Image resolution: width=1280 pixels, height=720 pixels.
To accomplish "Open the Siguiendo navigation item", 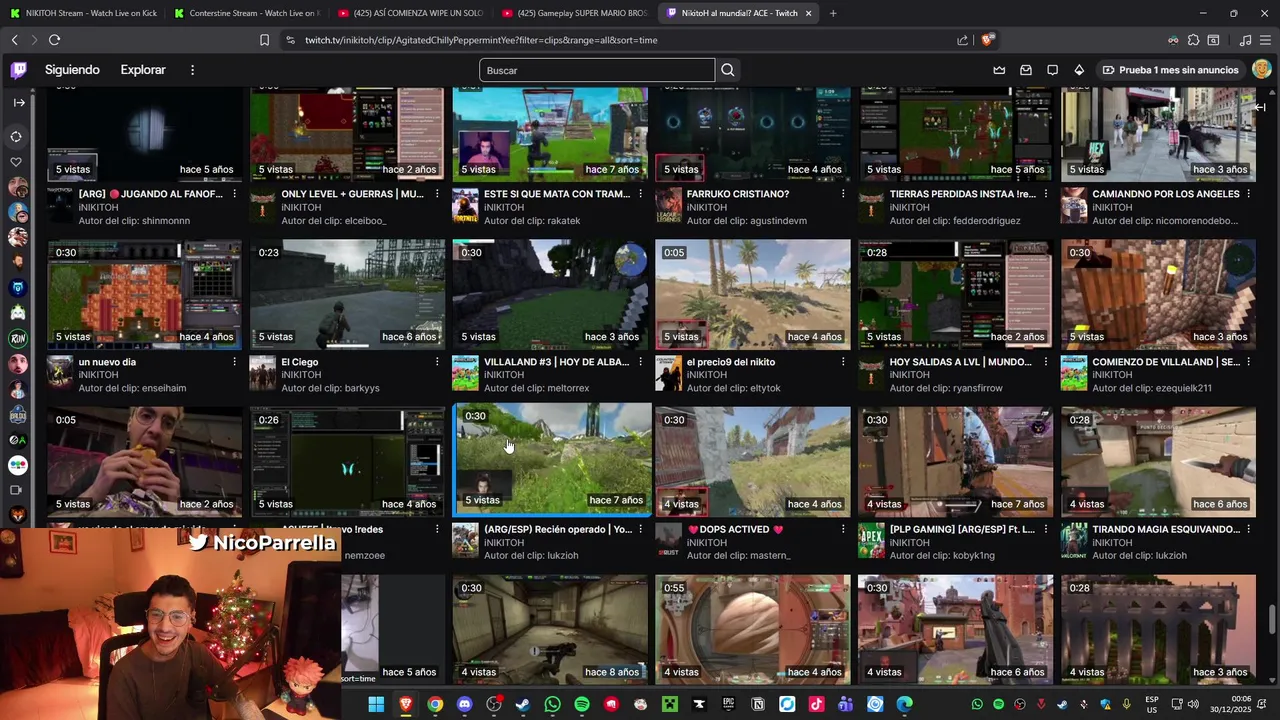I will point(72,70).
